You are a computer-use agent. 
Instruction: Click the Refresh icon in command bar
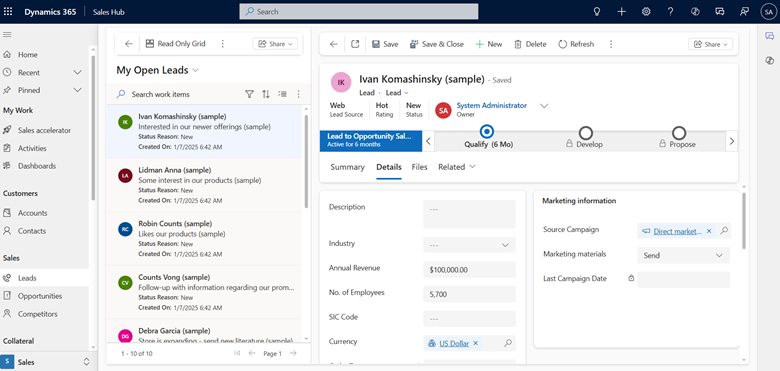click(563, 44)
